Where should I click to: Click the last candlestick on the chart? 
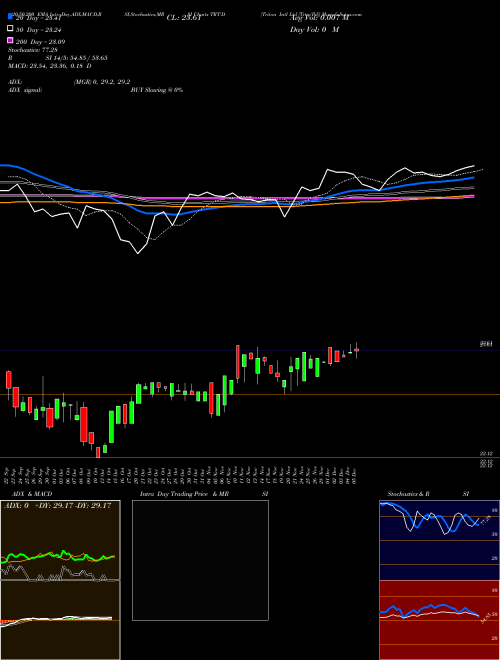tap(356, 350)
